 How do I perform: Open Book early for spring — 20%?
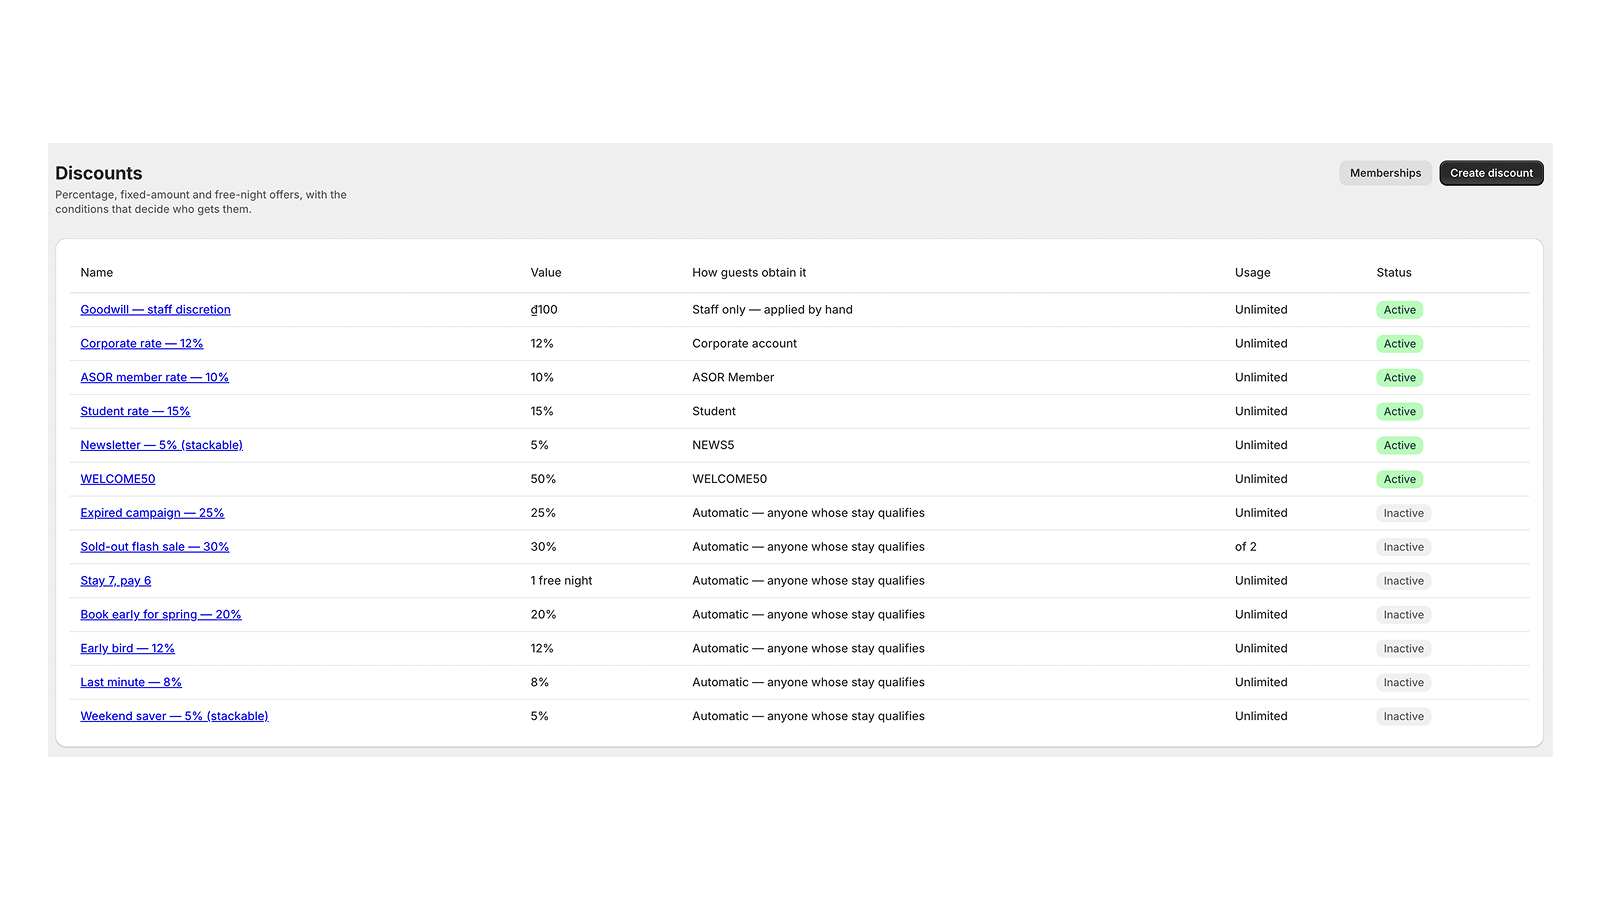(x=161, y=615)
